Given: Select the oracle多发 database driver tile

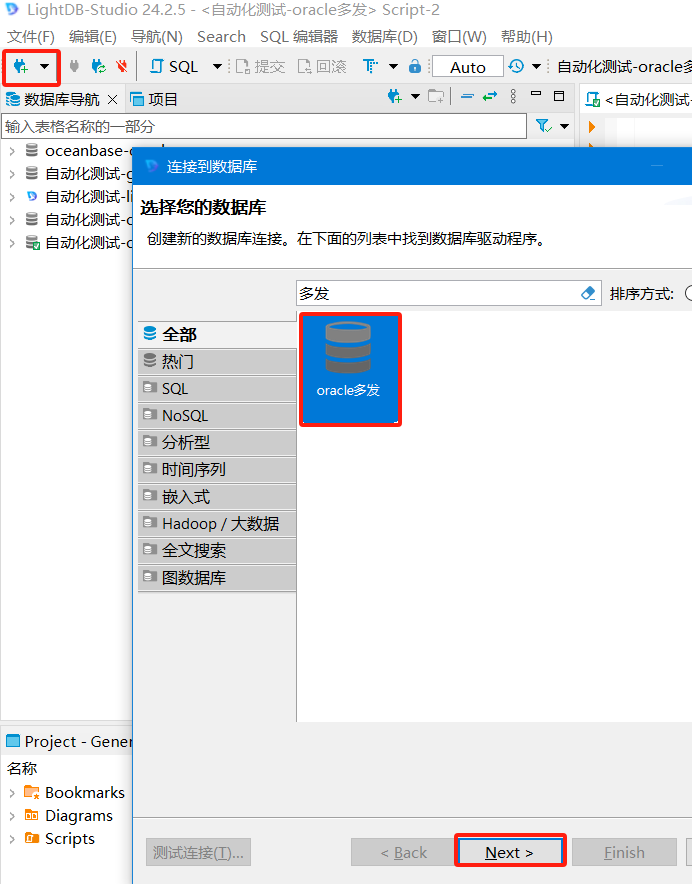Looking at the screenshot, I should coord(350,369).
